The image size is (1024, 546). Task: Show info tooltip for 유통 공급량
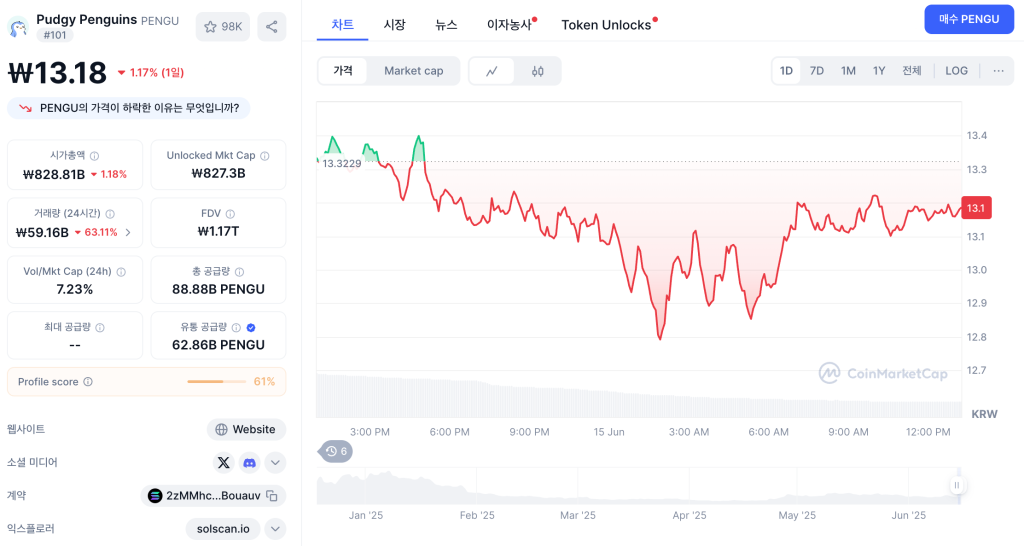click(236, 327)
